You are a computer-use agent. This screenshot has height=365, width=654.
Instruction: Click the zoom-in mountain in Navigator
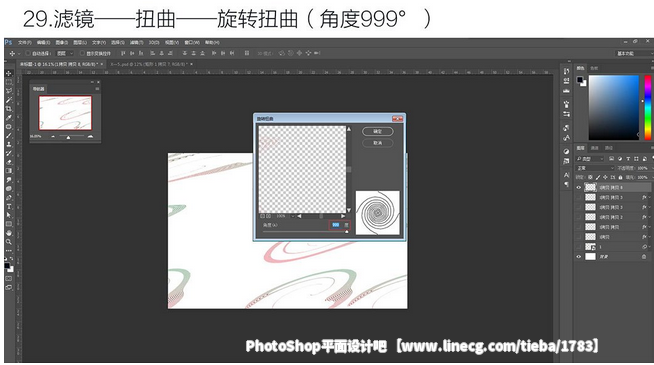pyautogui.click(x=90, y=136)
